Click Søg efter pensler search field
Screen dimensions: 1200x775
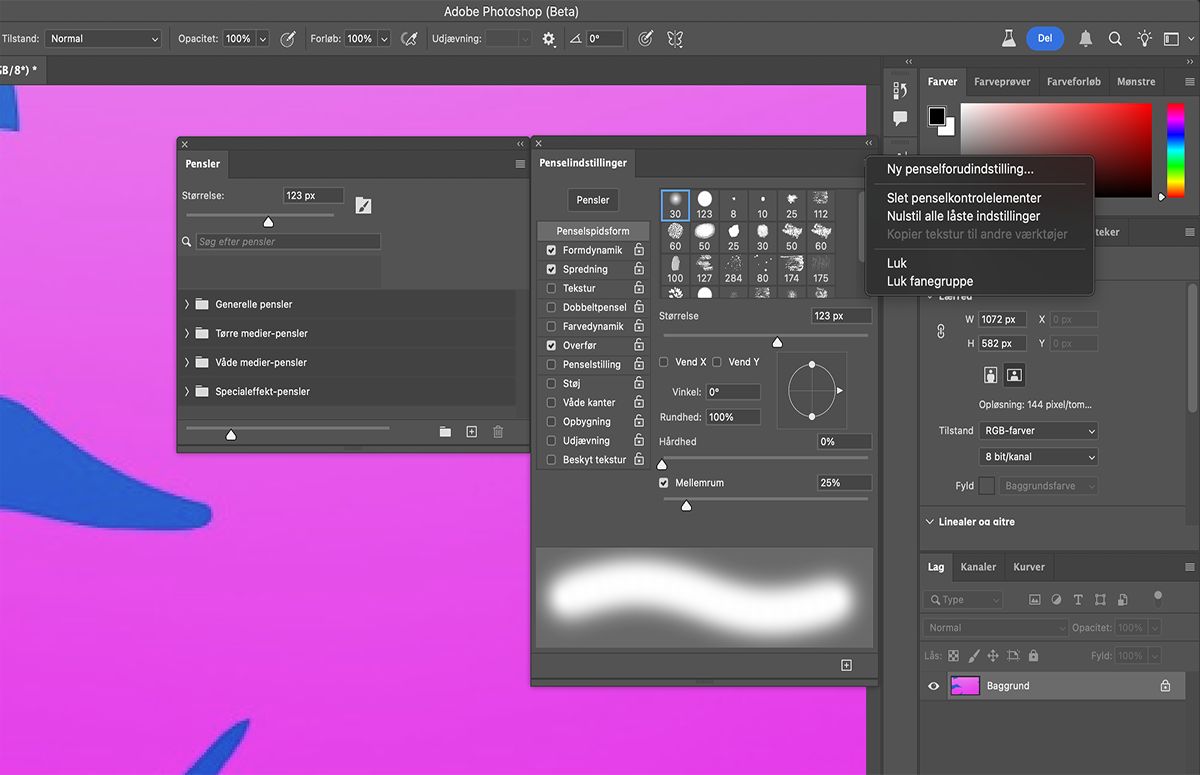click(288, 242)
